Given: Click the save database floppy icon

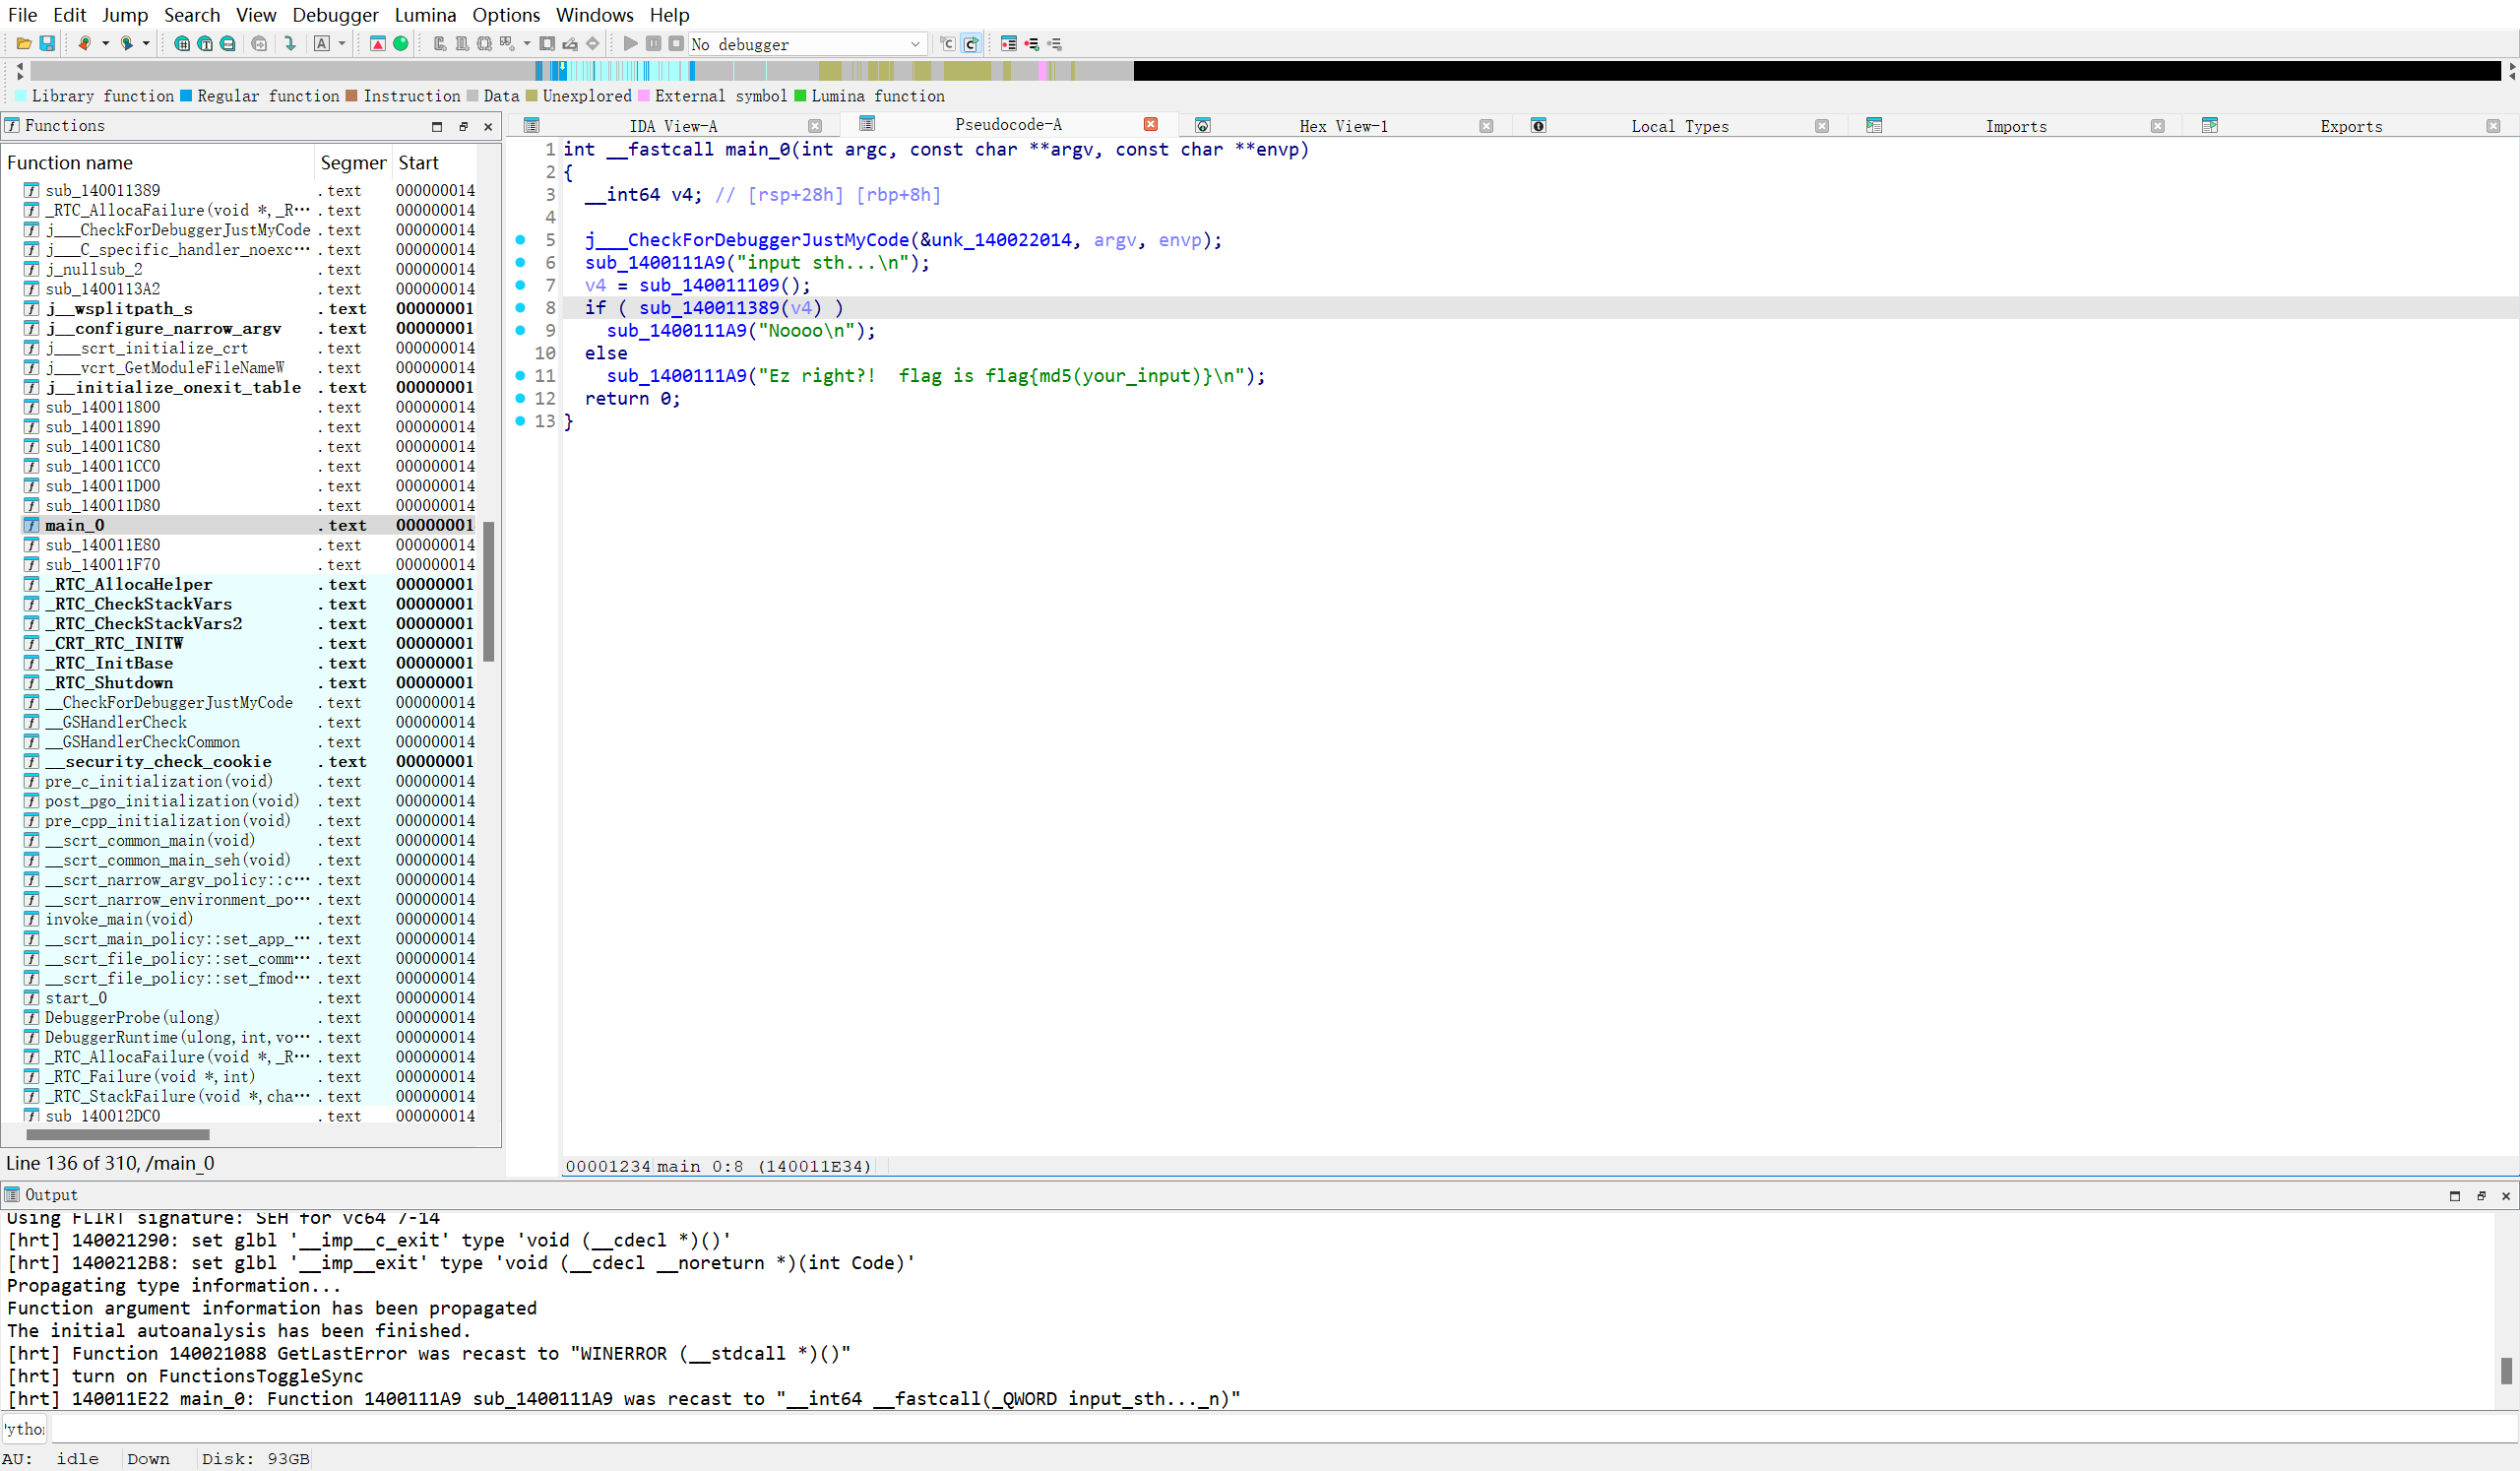Looking at the screenshot, I should coord(47,44).
